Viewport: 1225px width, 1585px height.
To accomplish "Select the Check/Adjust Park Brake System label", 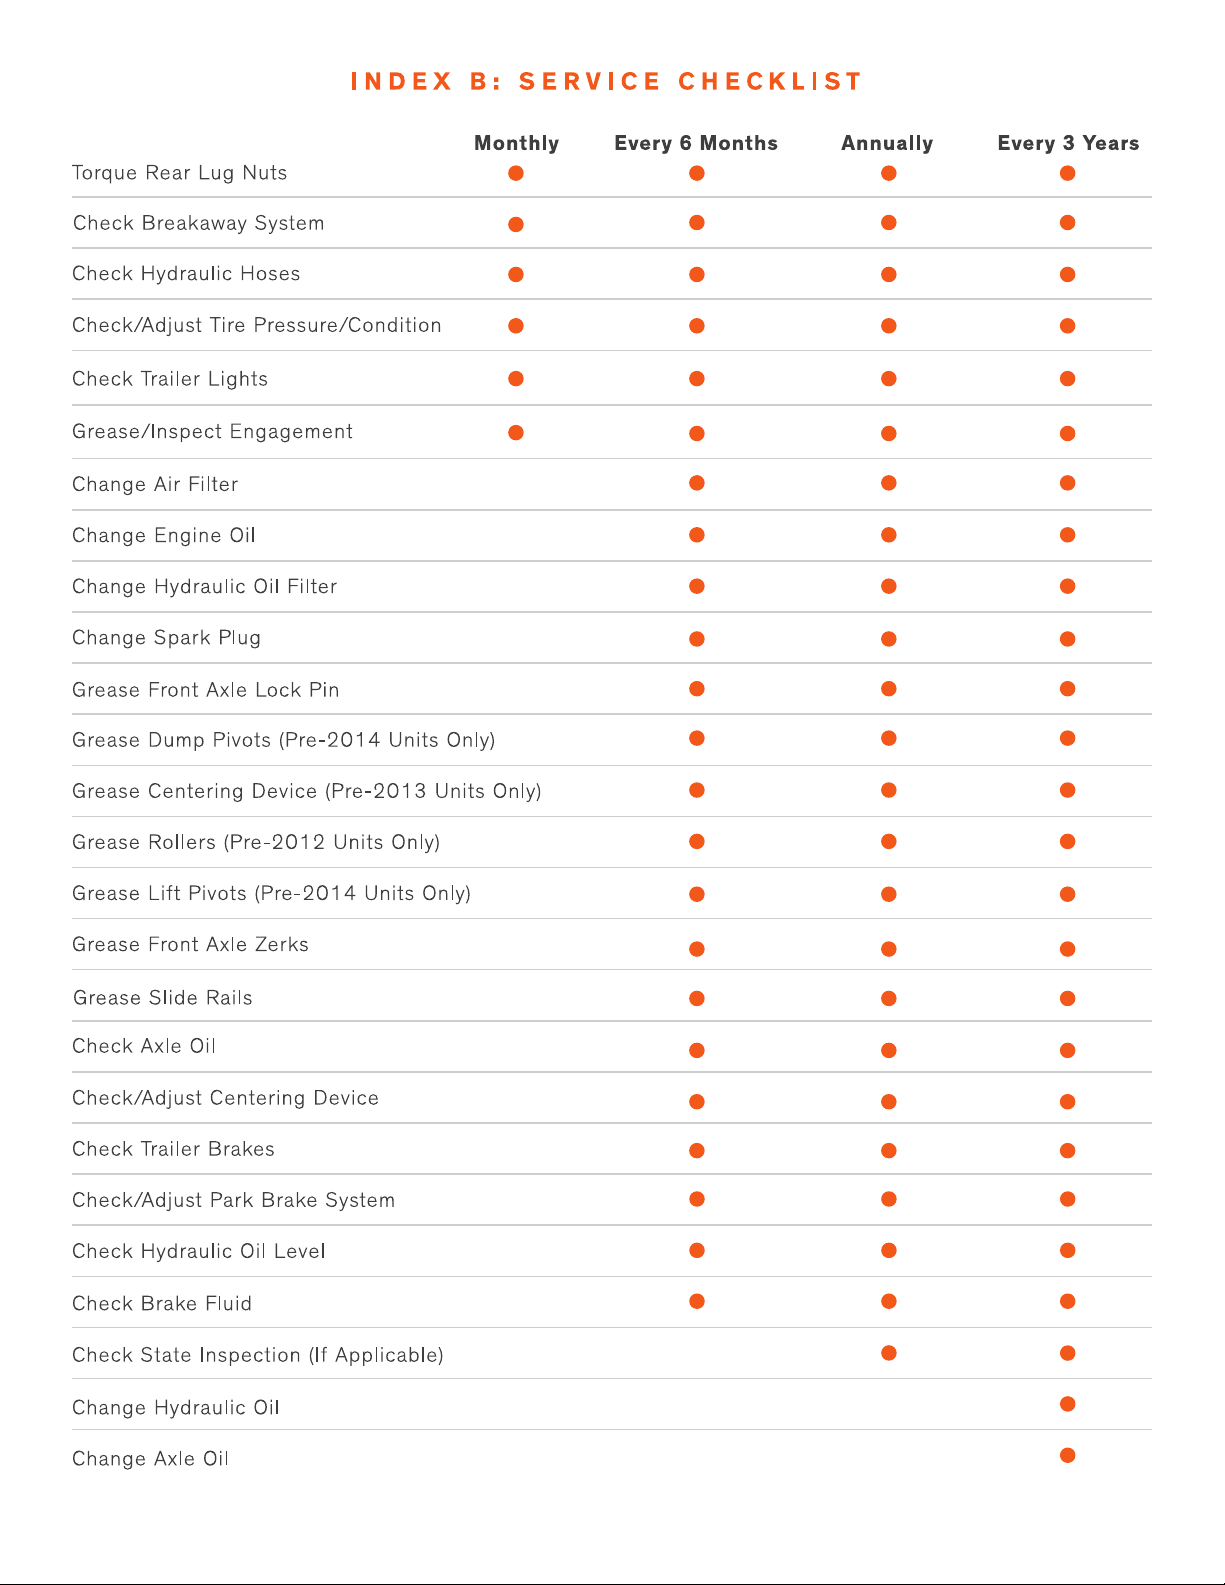I will coord(234,1200).
